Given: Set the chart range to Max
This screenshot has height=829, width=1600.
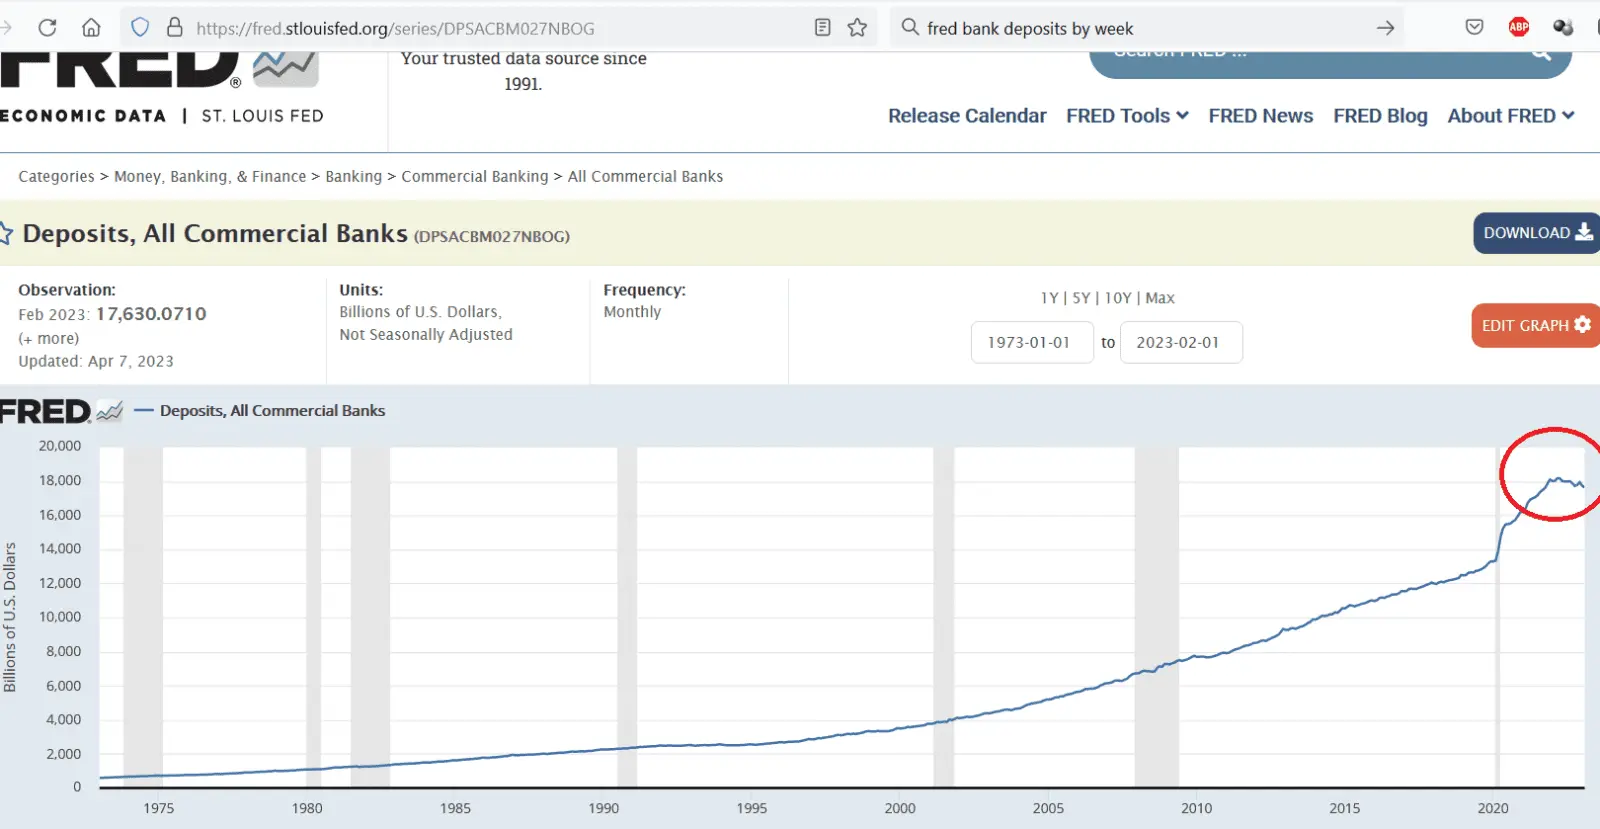Looking at the screenshot, I should click(x=1160, y=298).
